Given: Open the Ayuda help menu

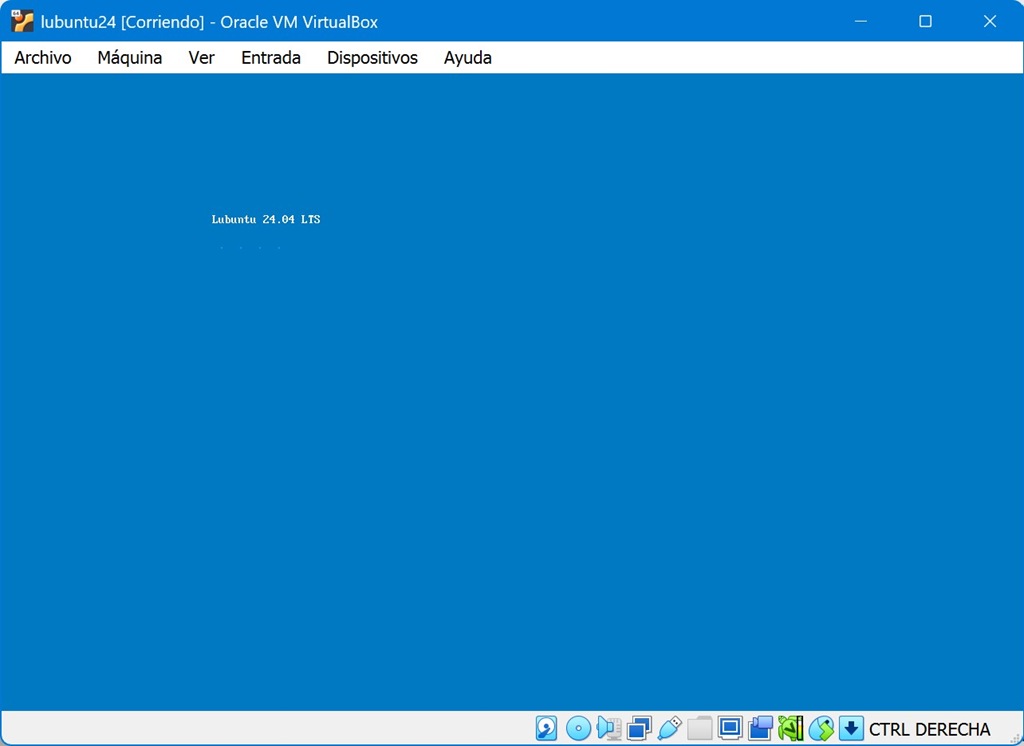Looking at the screenshot, I should [x=467, y=58].
